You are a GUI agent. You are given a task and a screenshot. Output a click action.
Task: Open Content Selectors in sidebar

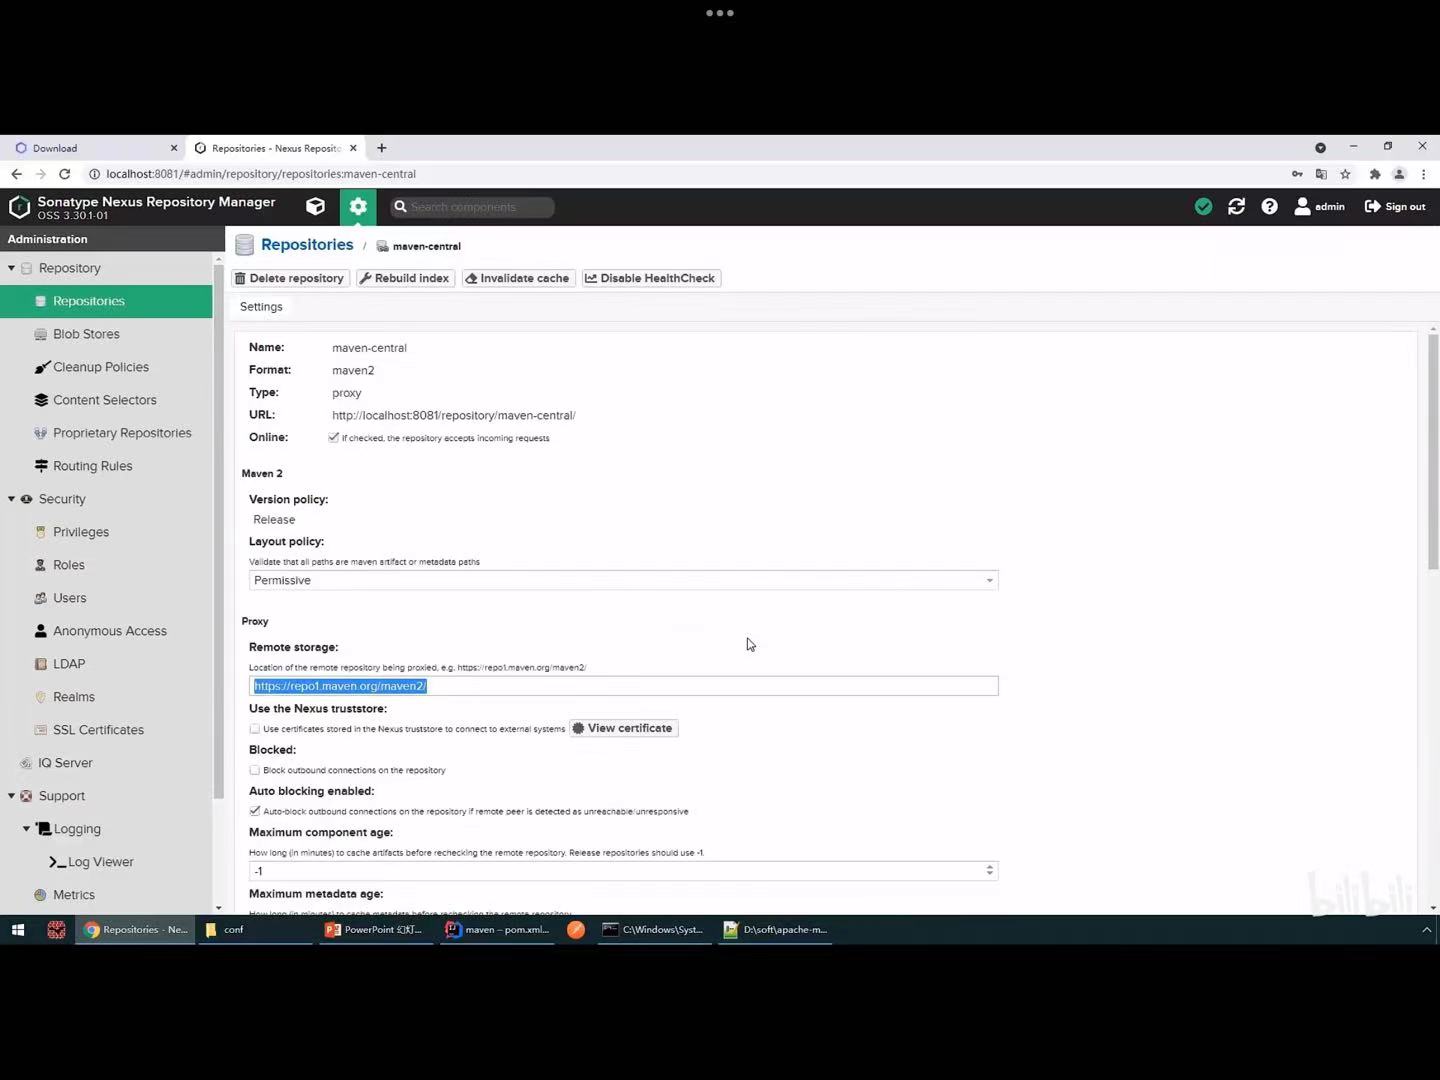(104, 400)
